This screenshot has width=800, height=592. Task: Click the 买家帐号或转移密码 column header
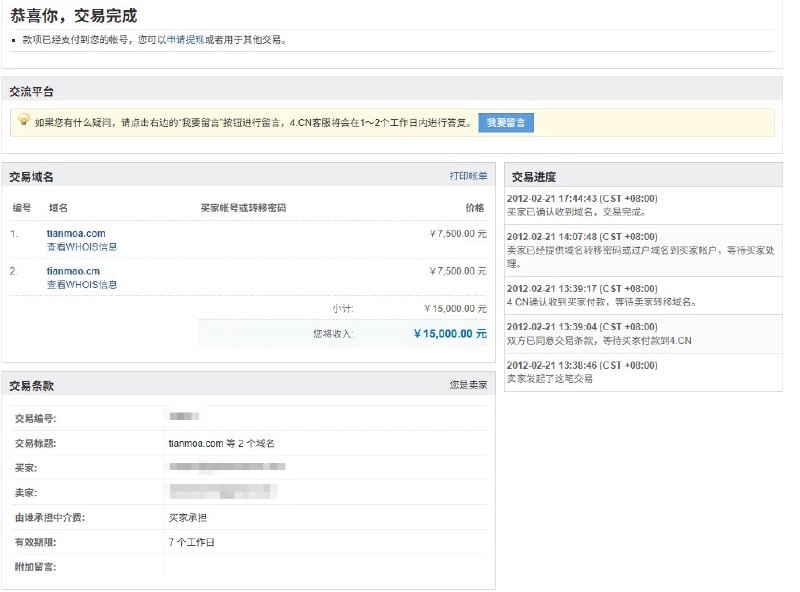pyautogui.click(x=243, y=208)
